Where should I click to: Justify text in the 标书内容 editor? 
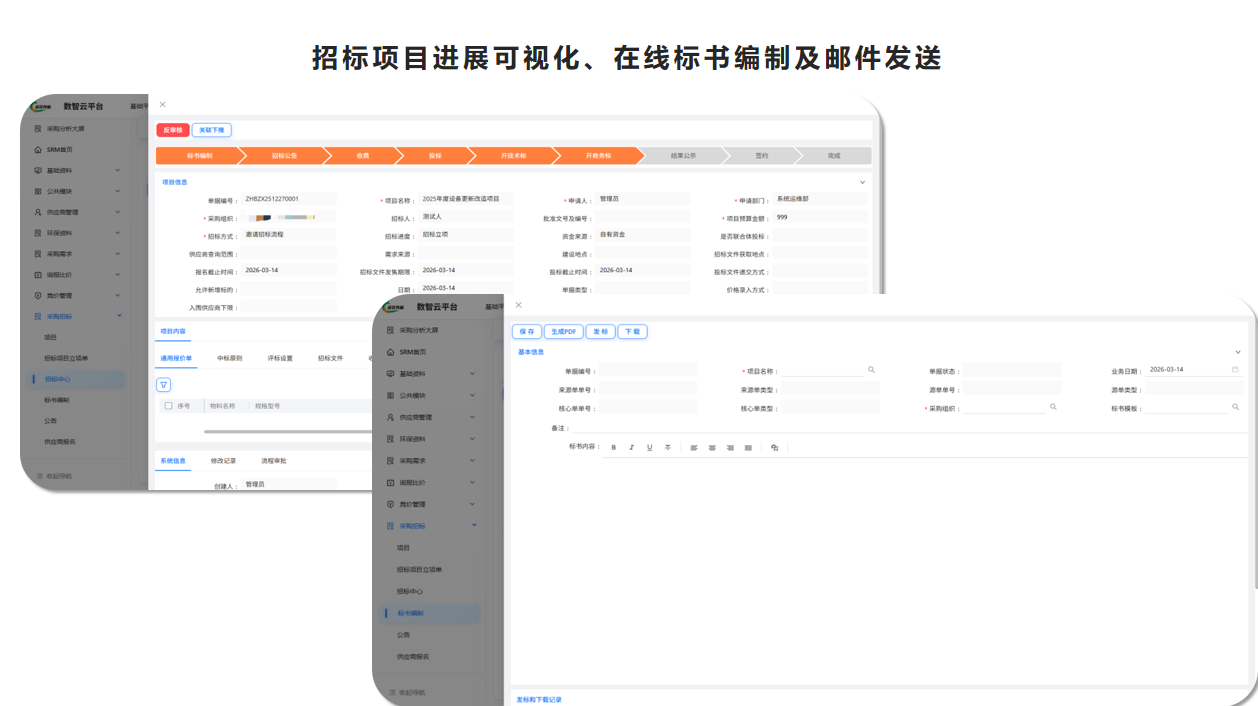point(748,448)
